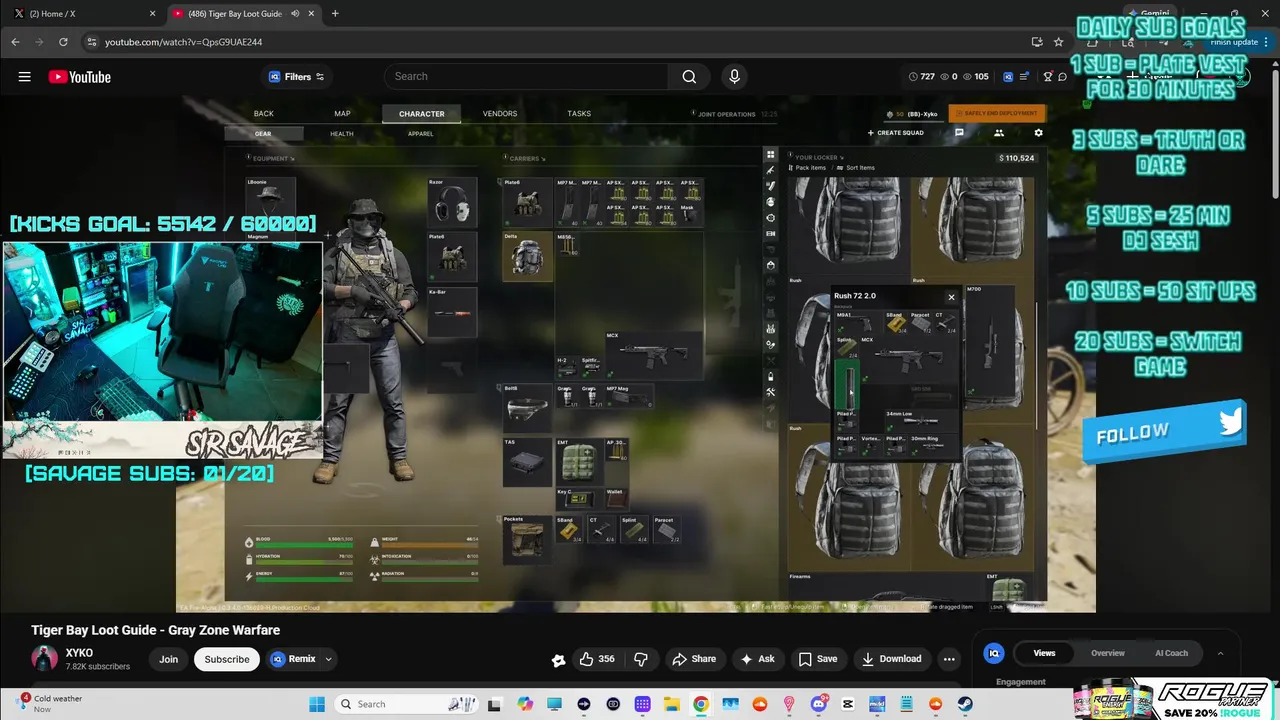Click Pack items in locker

click(808, 168)
